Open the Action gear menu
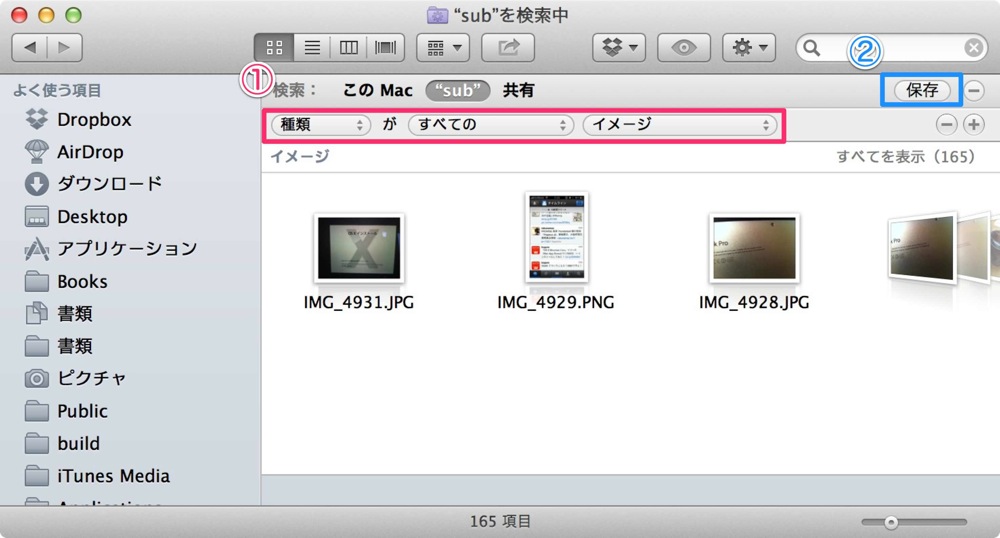Viewport: 1000px width, 538px height. tap(749, 47)
